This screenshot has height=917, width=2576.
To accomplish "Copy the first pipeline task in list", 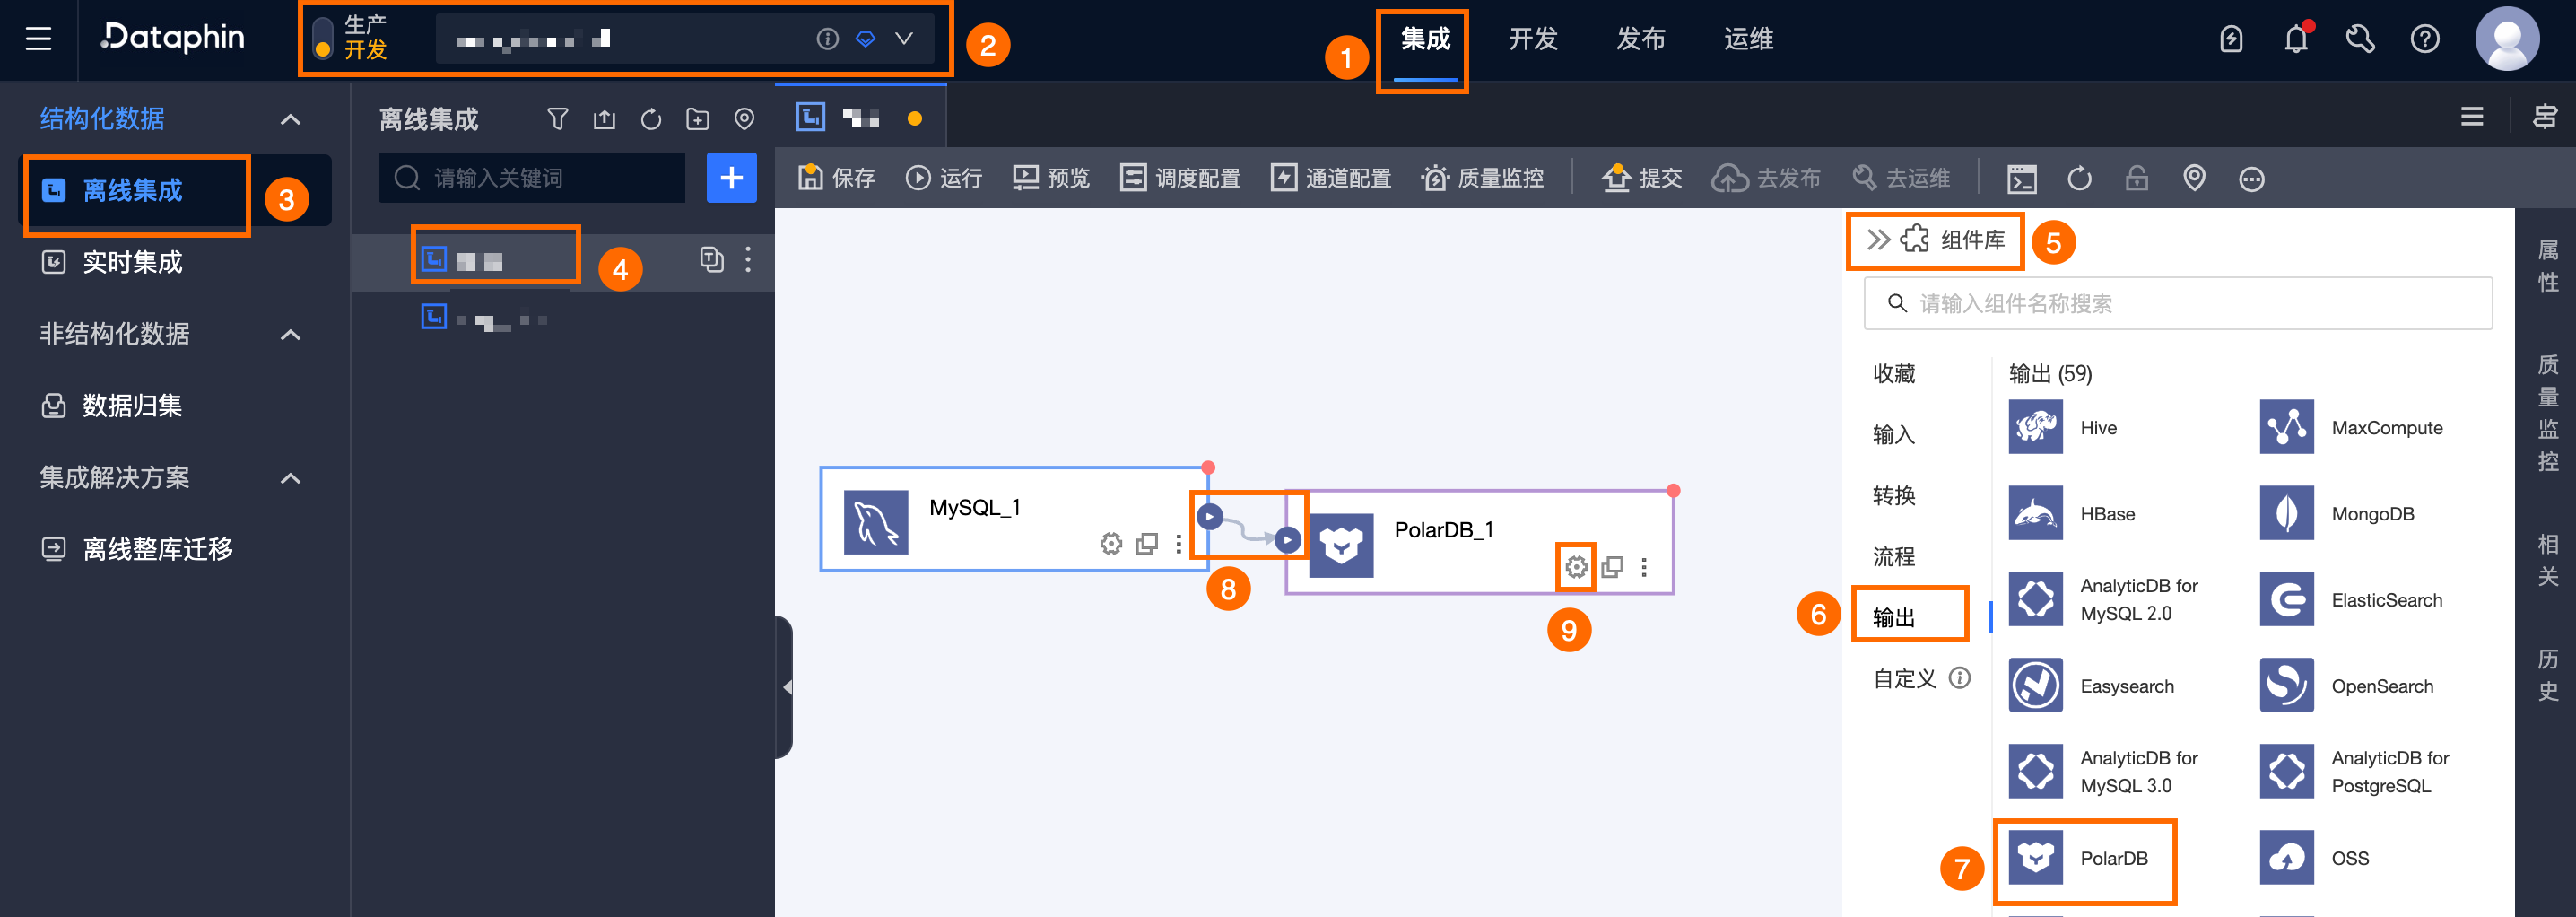I will coord(711,260).
